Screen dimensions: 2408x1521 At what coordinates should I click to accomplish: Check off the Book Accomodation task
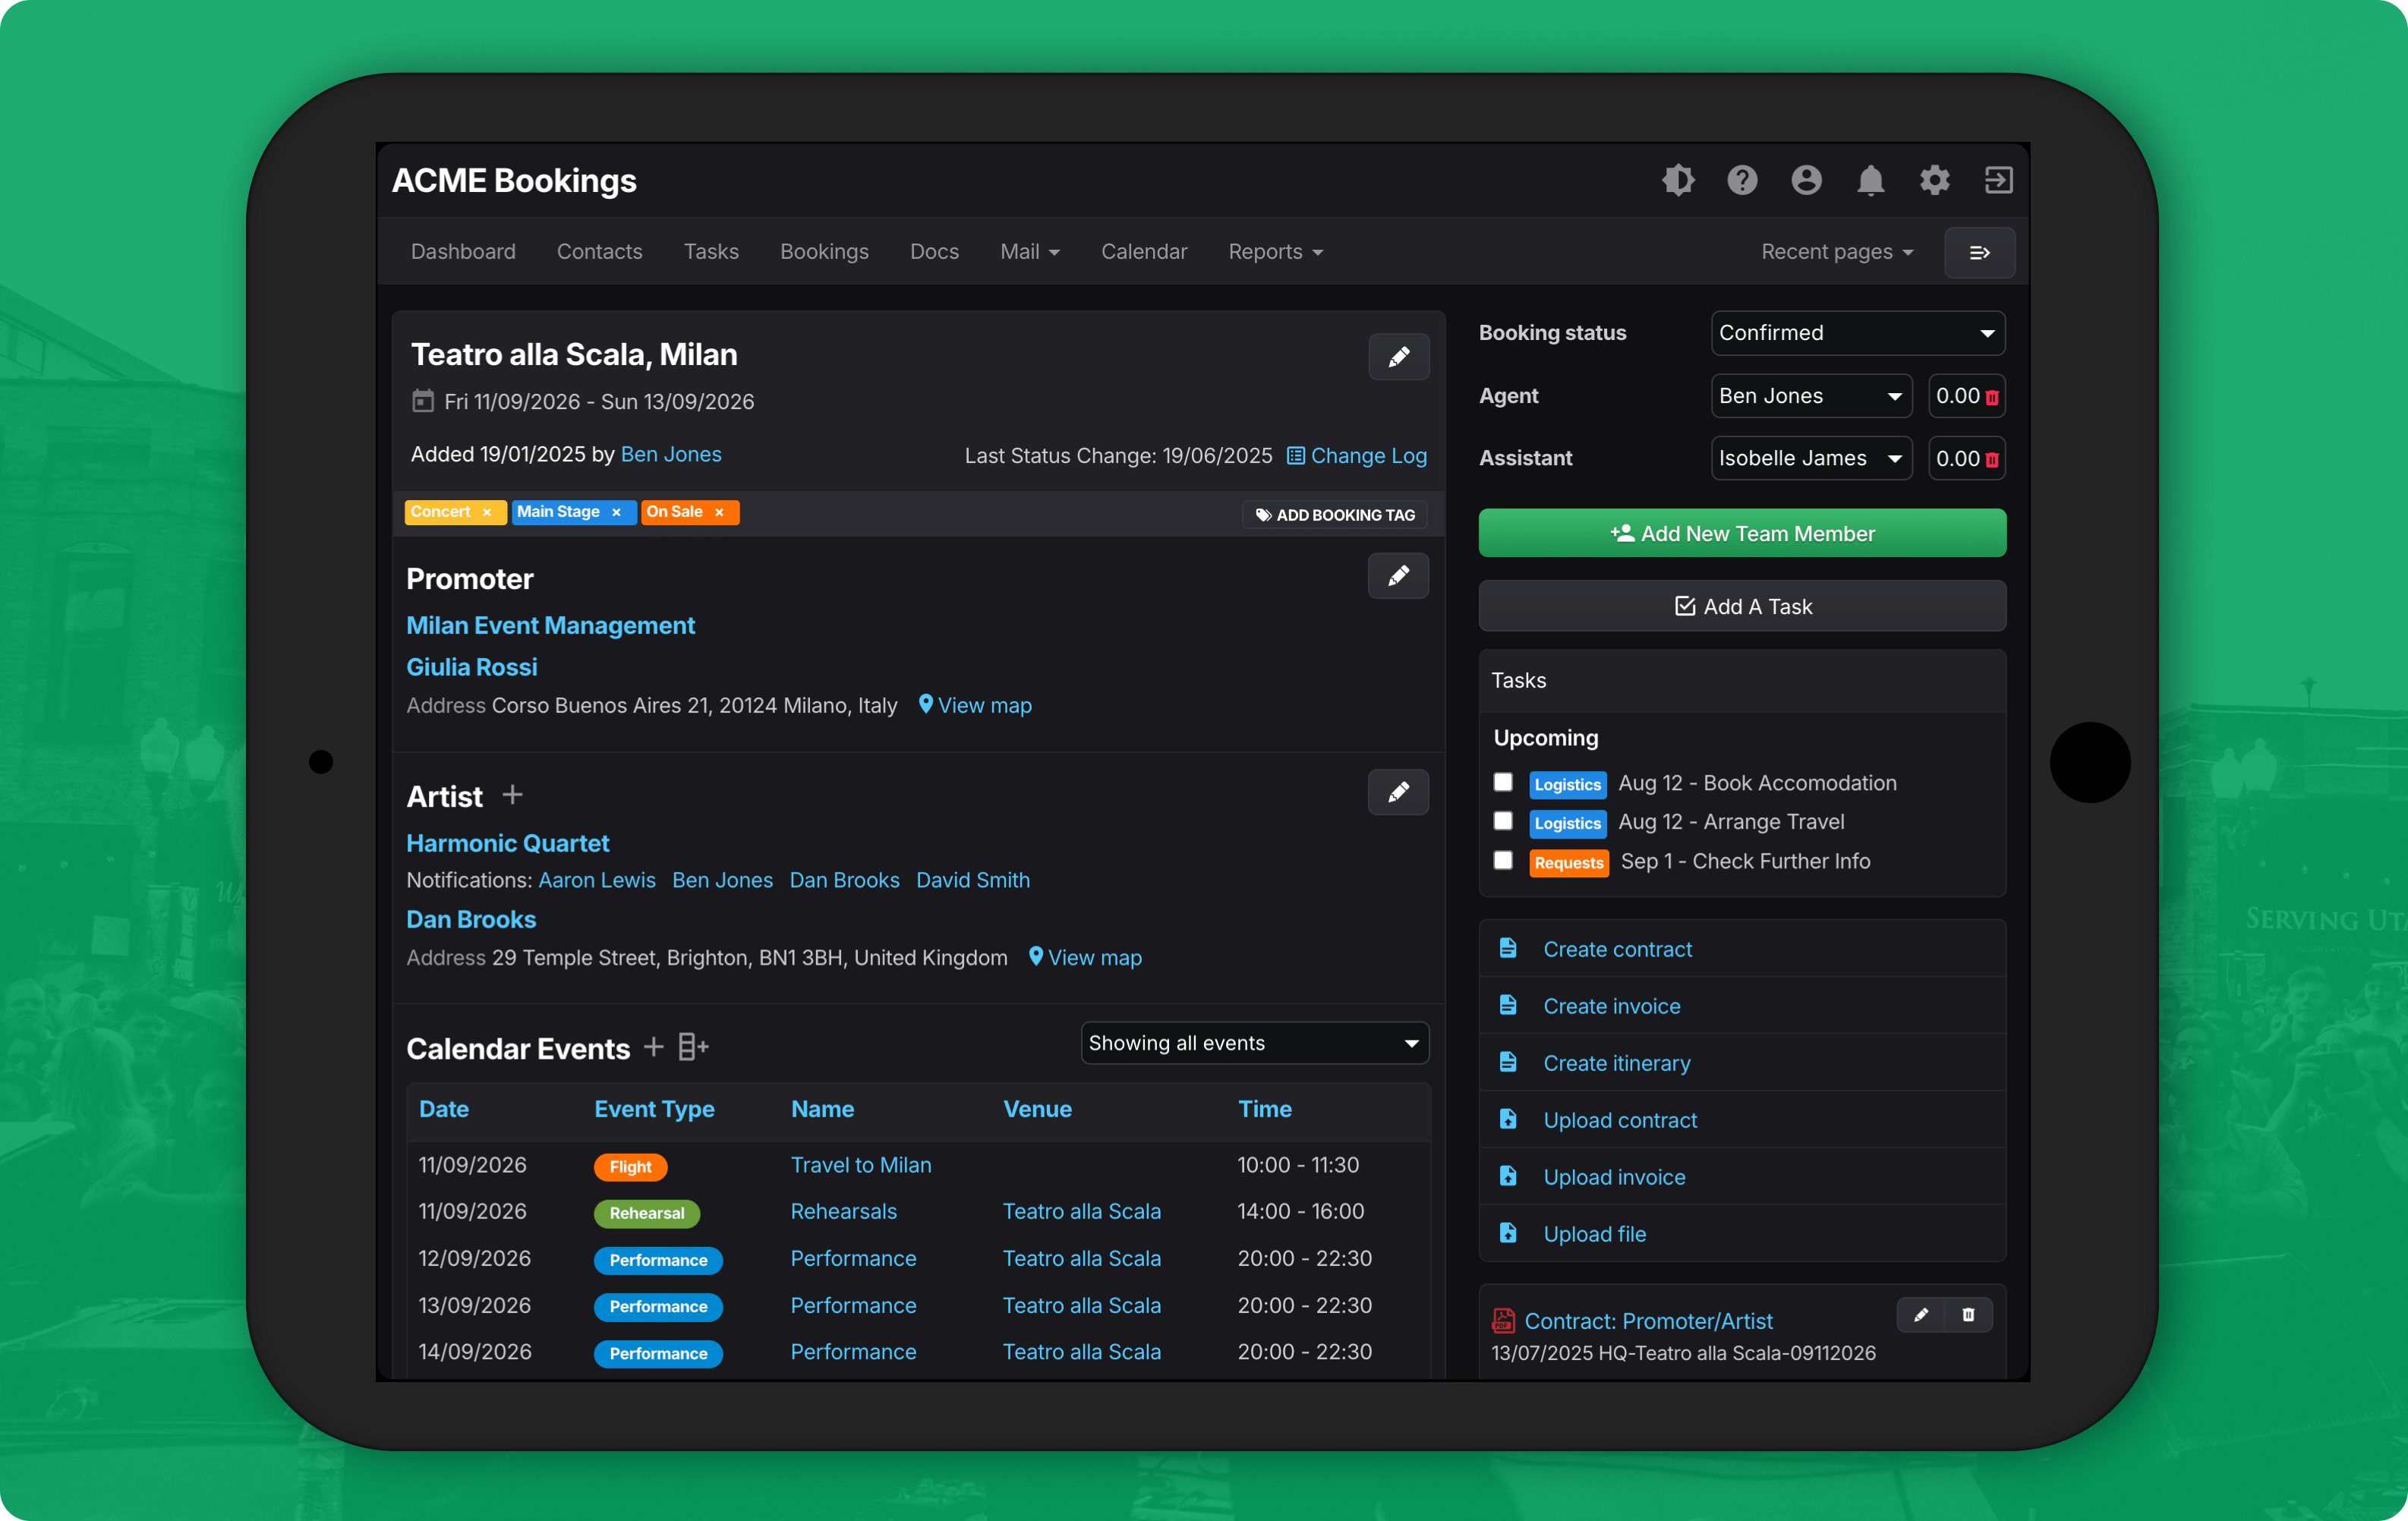1503,783
